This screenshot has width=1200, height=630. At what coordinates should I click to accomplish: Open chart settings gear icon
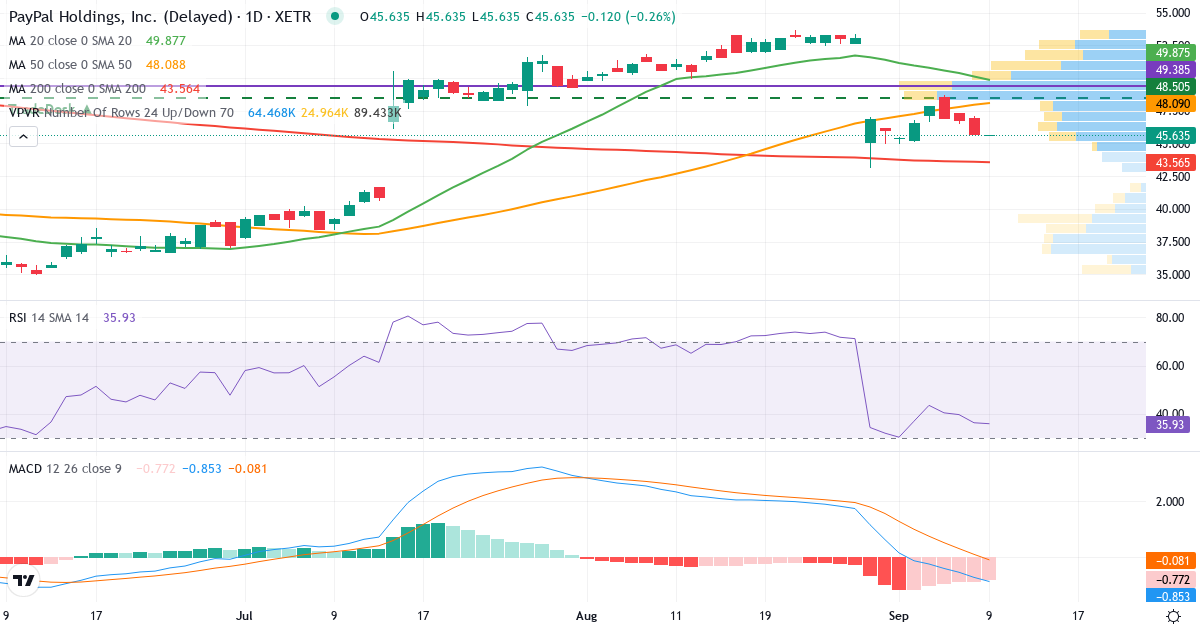click(x=1173, y=616)
